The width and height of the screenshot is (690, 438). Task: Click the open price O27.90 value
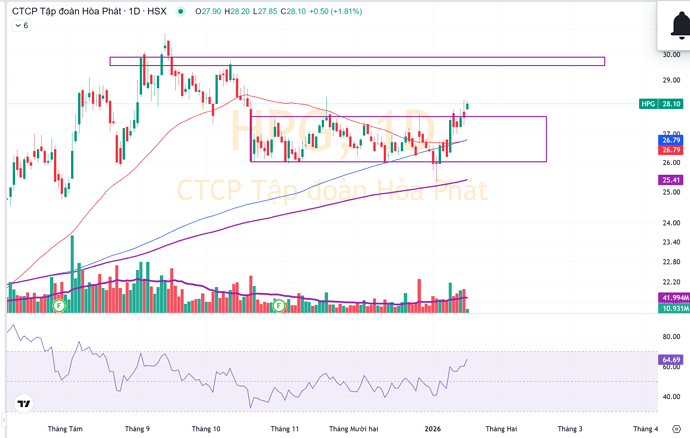(x=208, y=11)
